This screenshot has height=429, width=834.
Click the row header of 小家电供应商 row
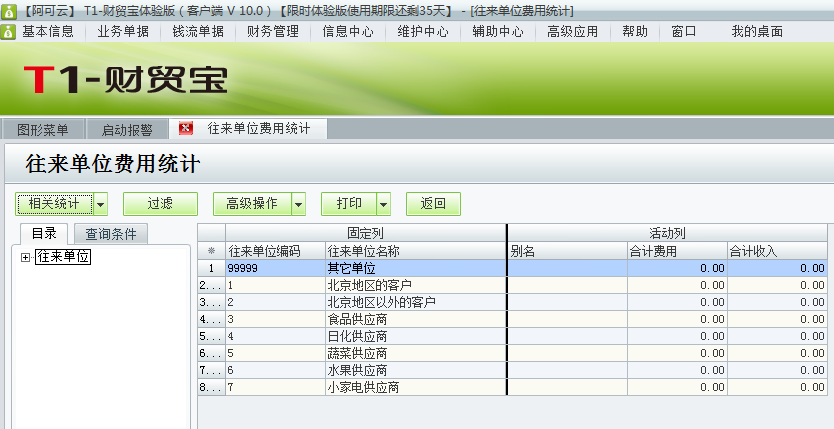211,388
